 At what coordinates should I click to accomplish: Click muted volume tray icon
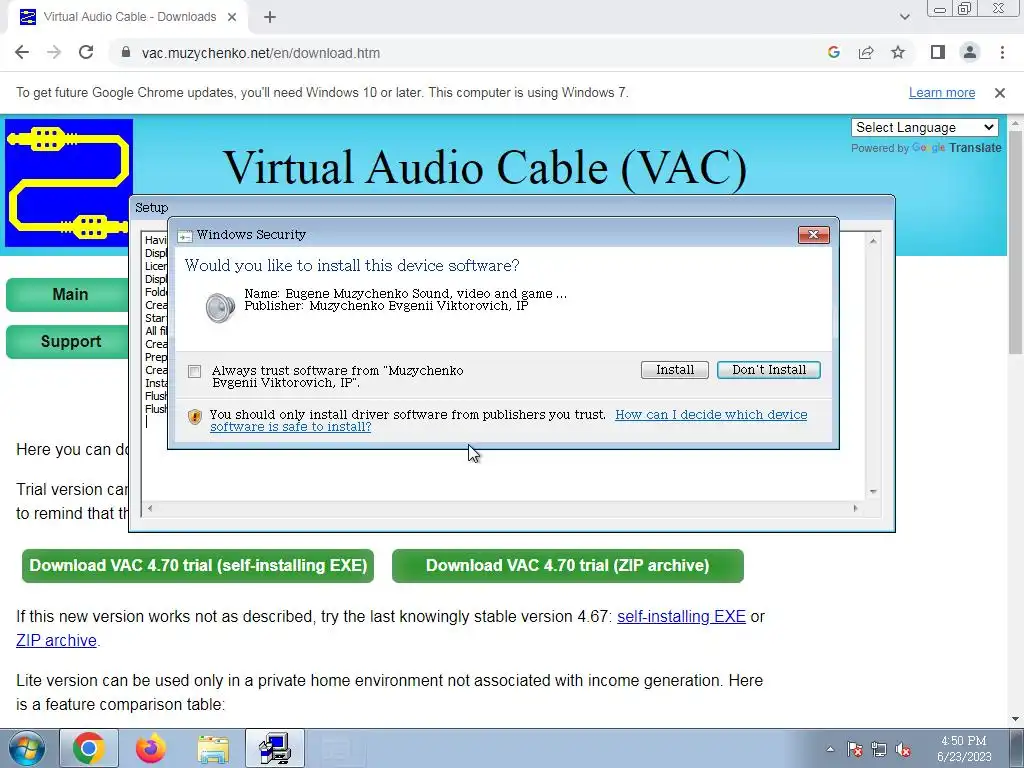tap(903, 749)
